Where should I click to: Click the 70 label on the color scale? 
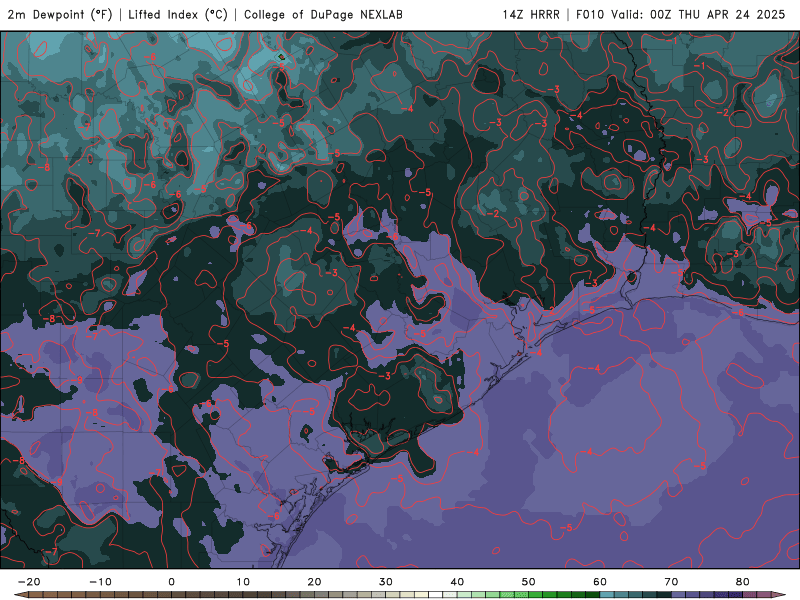[x=671, y=582]
